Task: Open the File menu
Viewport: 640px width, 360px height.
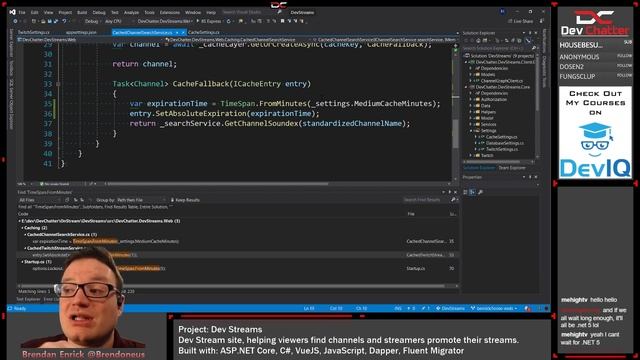Action: pyautogui.click(x=22, y=13)
